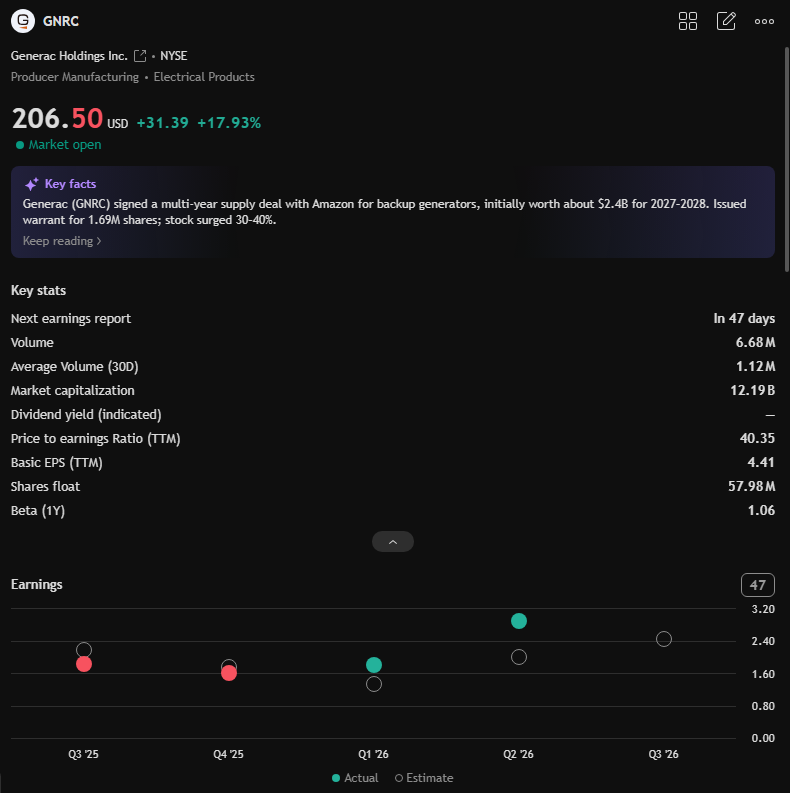Click the Volume value 6.68 M
790x793 pixels.
(755, 342)
